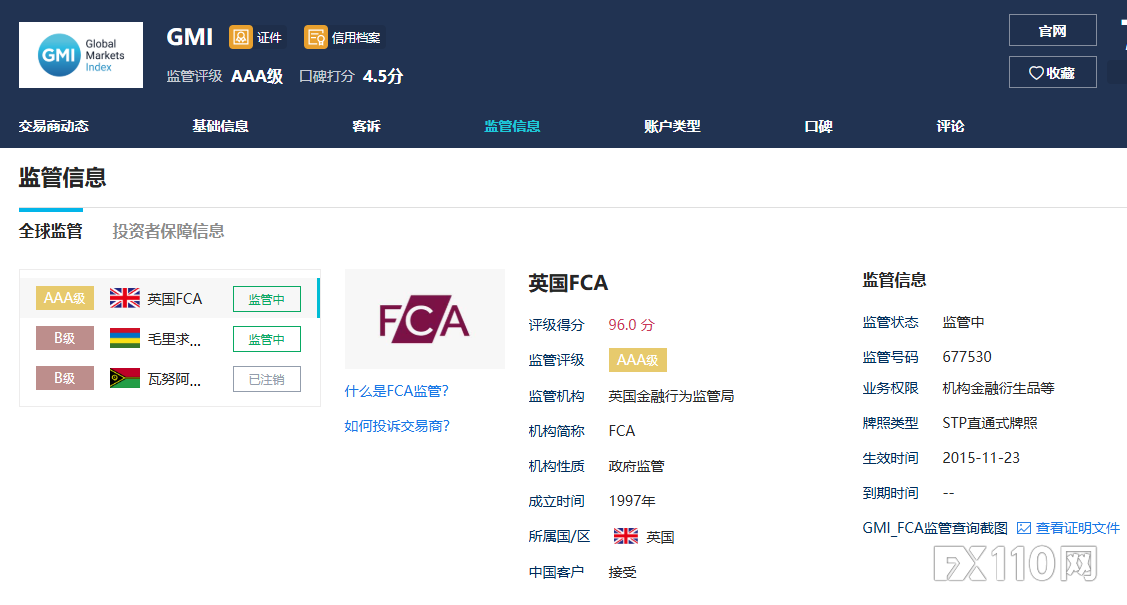The height and width of the screenshot is (605, 1127).
Task: Click the GMI Global Markets Index logo
Action: point(81,55)
